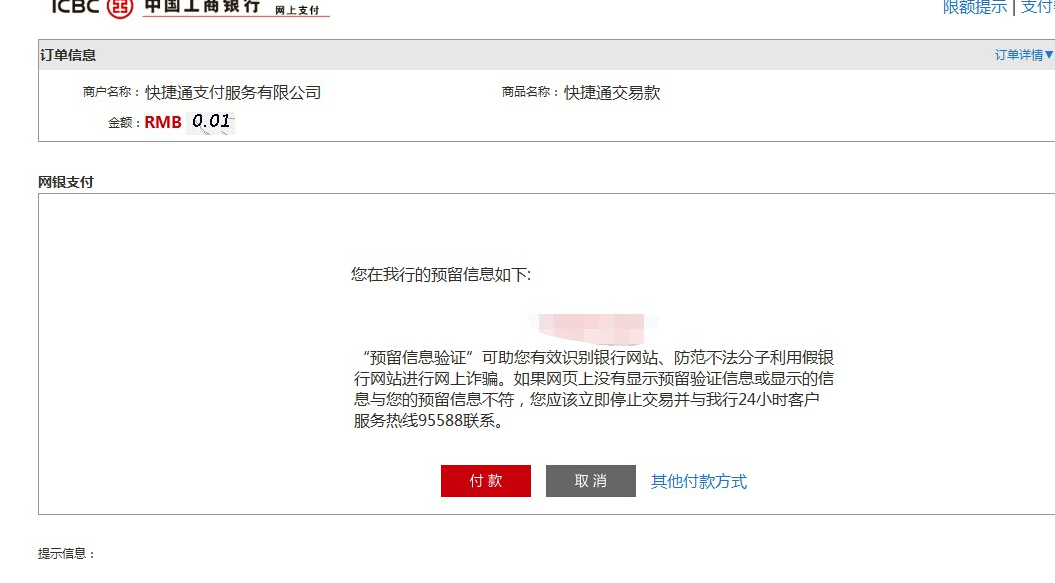
Task: Click the RMB currency label
Action: click(x=163, y=122)
